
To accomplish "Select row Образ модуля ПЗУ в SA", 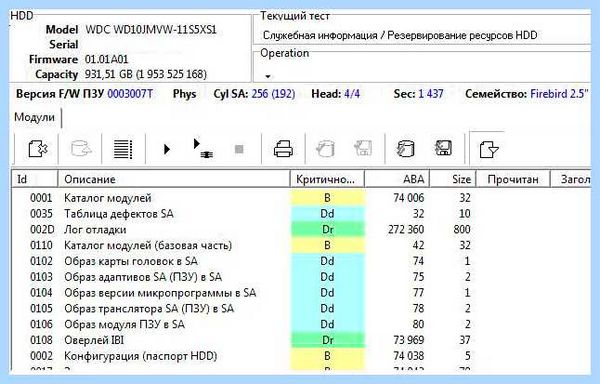I will (301, 324).
